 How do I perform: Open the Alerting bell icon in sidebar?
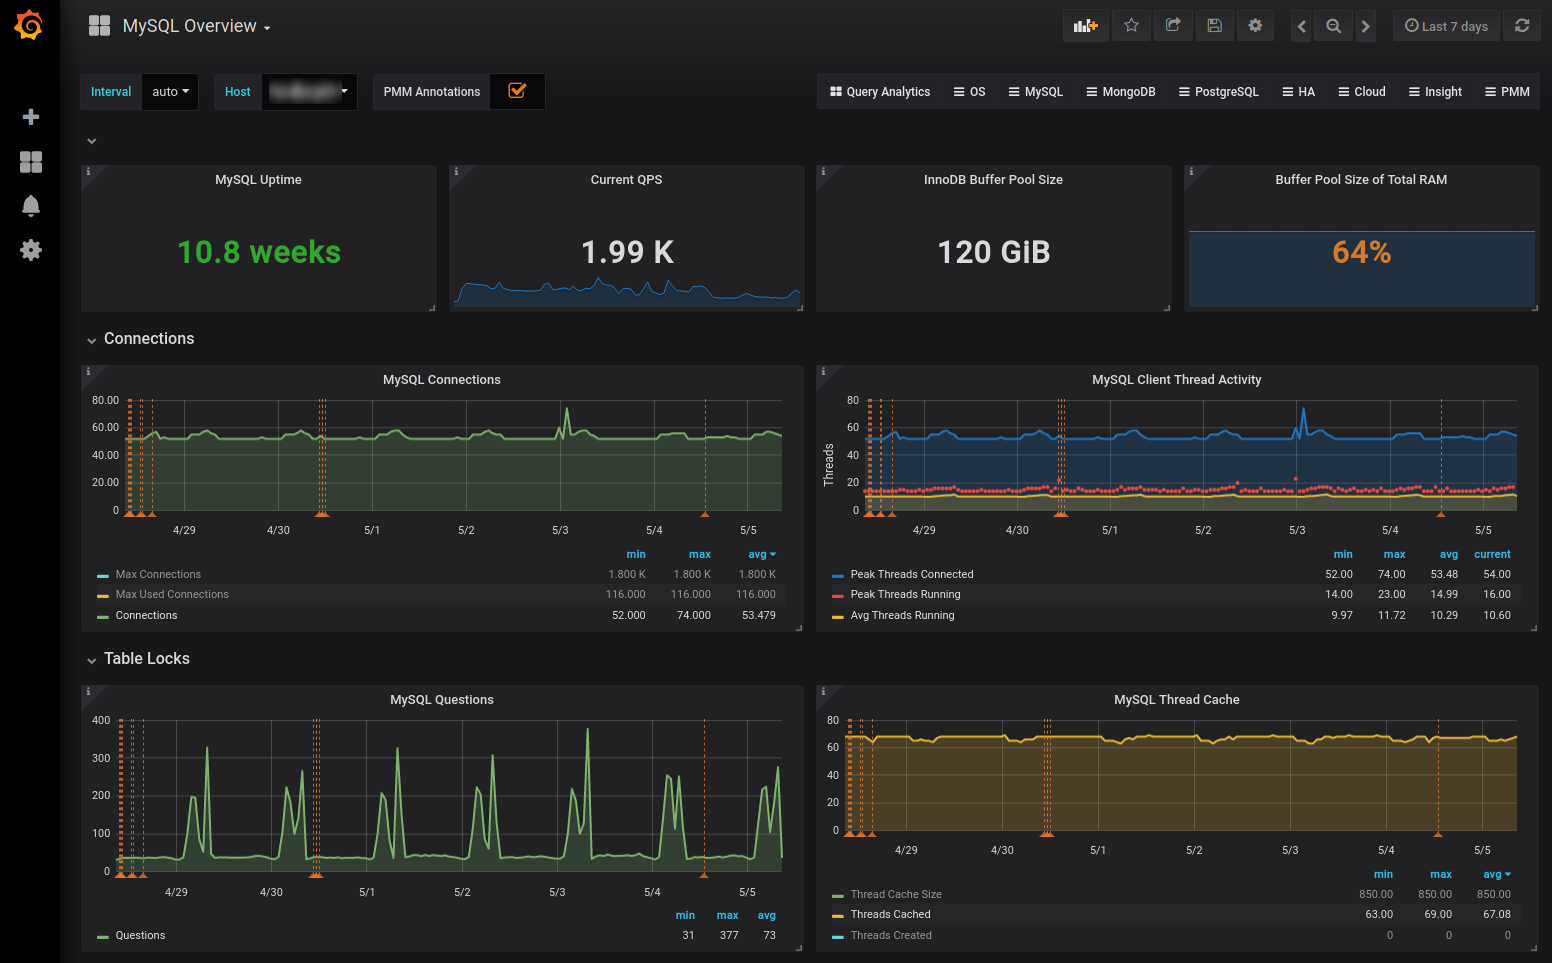(x=31, y=206)
